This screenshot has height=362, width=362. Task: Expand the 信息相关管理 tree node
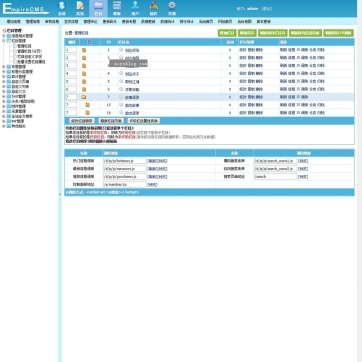tap(4, 36)
